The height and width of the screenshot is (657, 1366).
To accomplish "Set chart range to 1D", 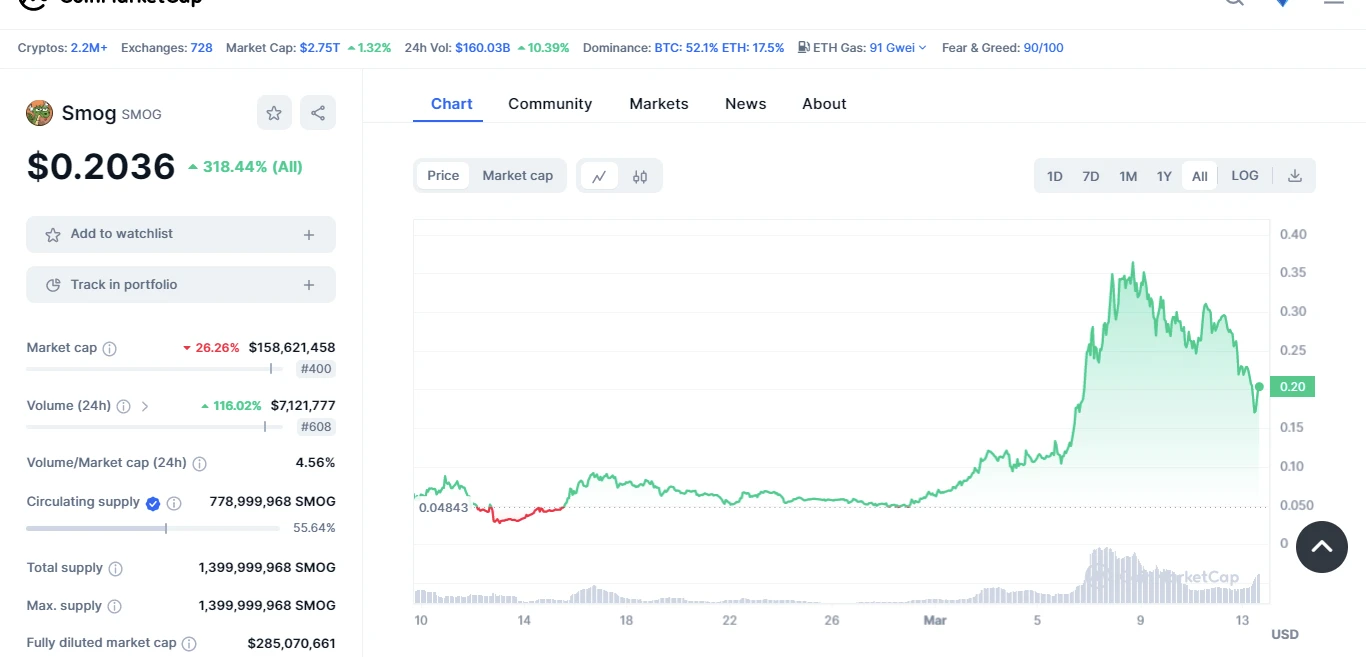I will click(1055, 176).
